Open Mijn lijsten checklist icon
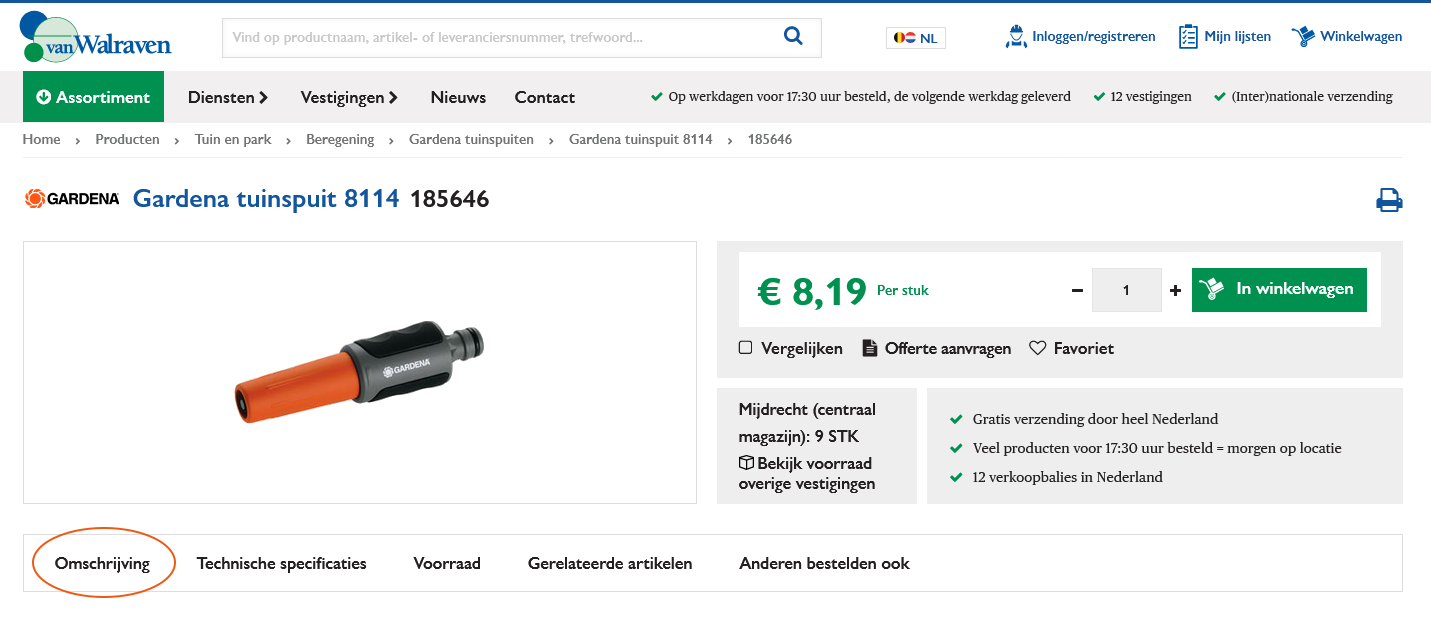Image resolution: width=1431 pixels, height=622 pixels. coord(1188,37)
